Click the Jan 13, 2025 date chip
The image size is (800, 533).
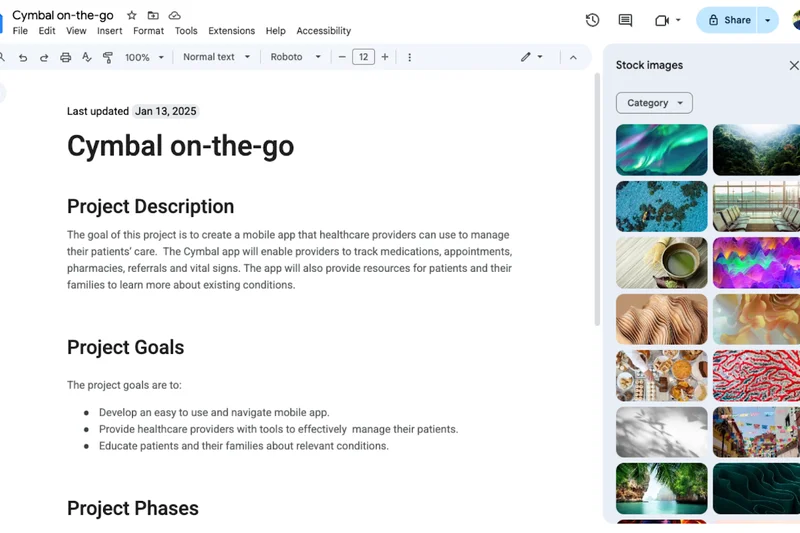(x=165, y=111)
